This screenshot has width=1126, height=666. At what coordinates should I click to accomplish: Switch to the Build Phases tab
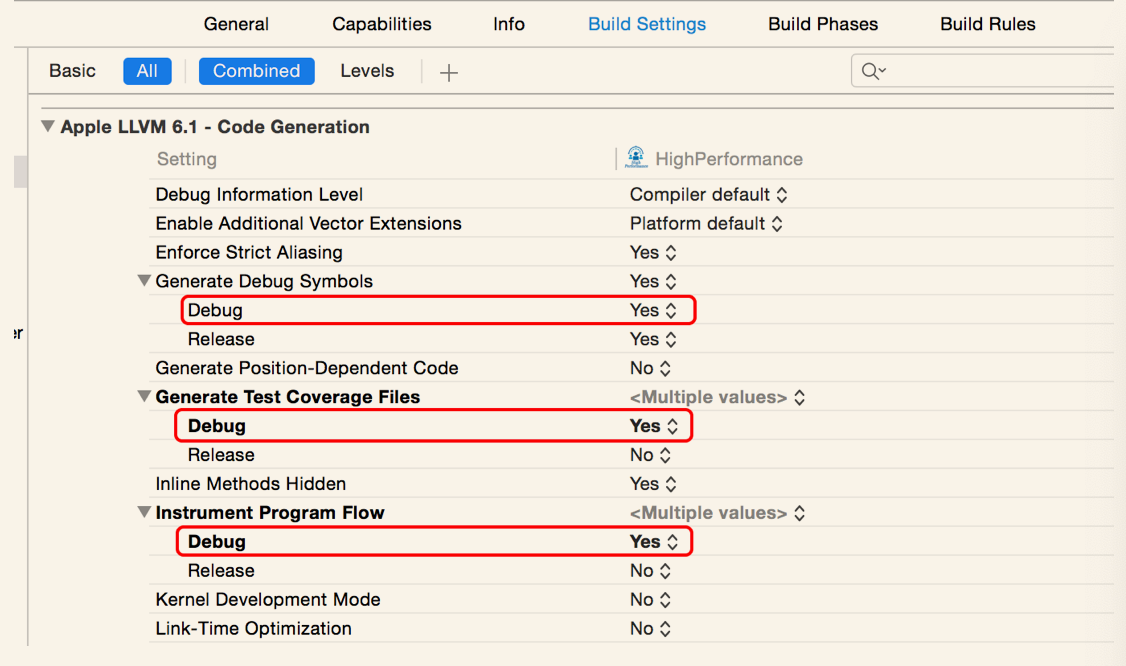click(823, 23)
